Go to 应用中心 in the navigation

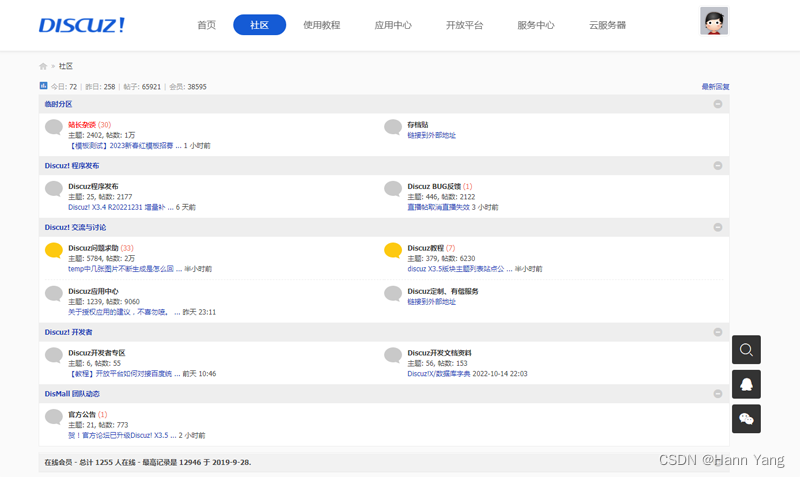pyautogui.click(x=393, y=25)
